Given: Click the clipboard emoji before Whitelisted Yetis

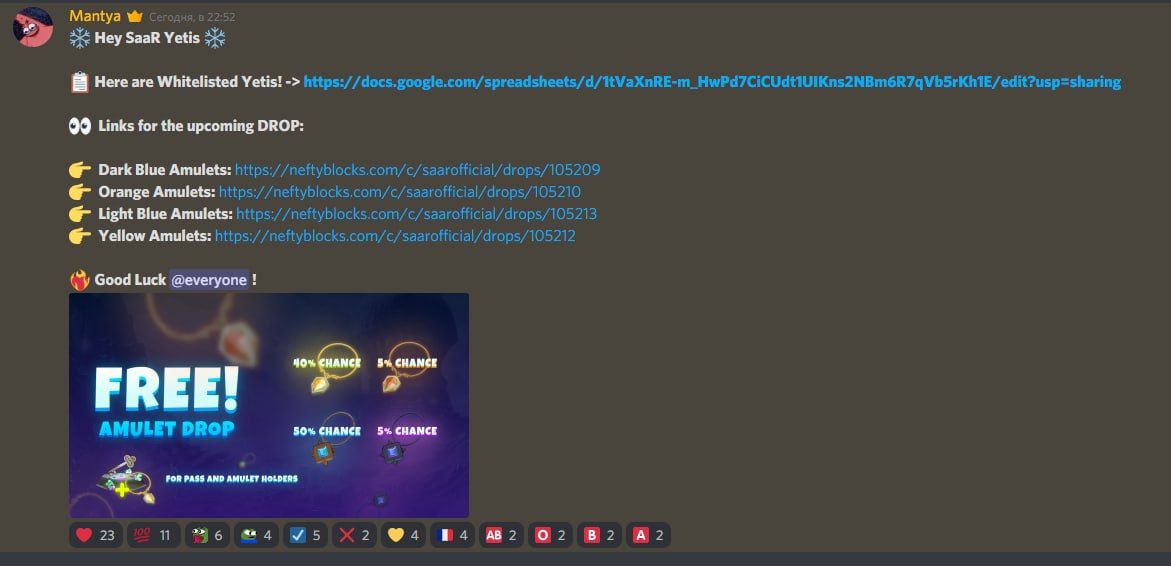Looking at the screenshot, I should click(80, 82).
